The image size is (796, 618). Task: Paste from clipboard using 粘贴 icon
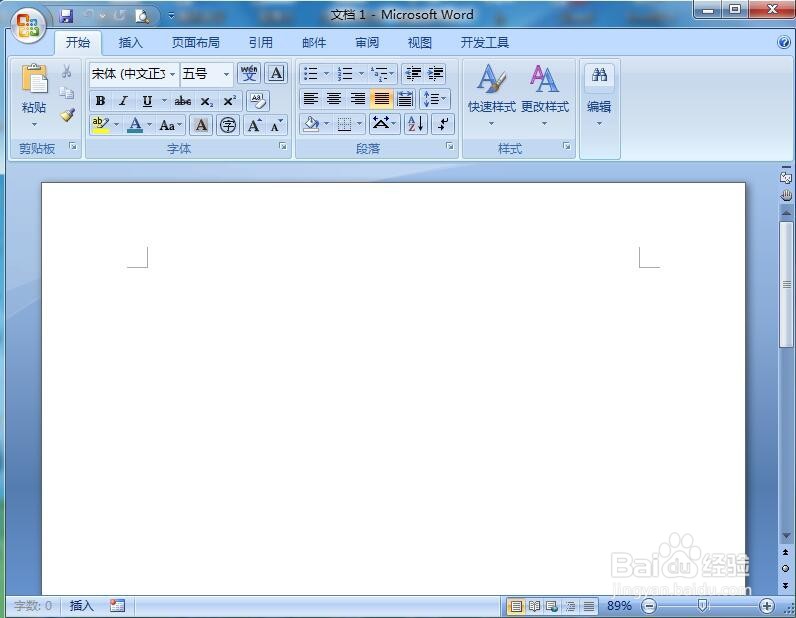click(34, 79)
